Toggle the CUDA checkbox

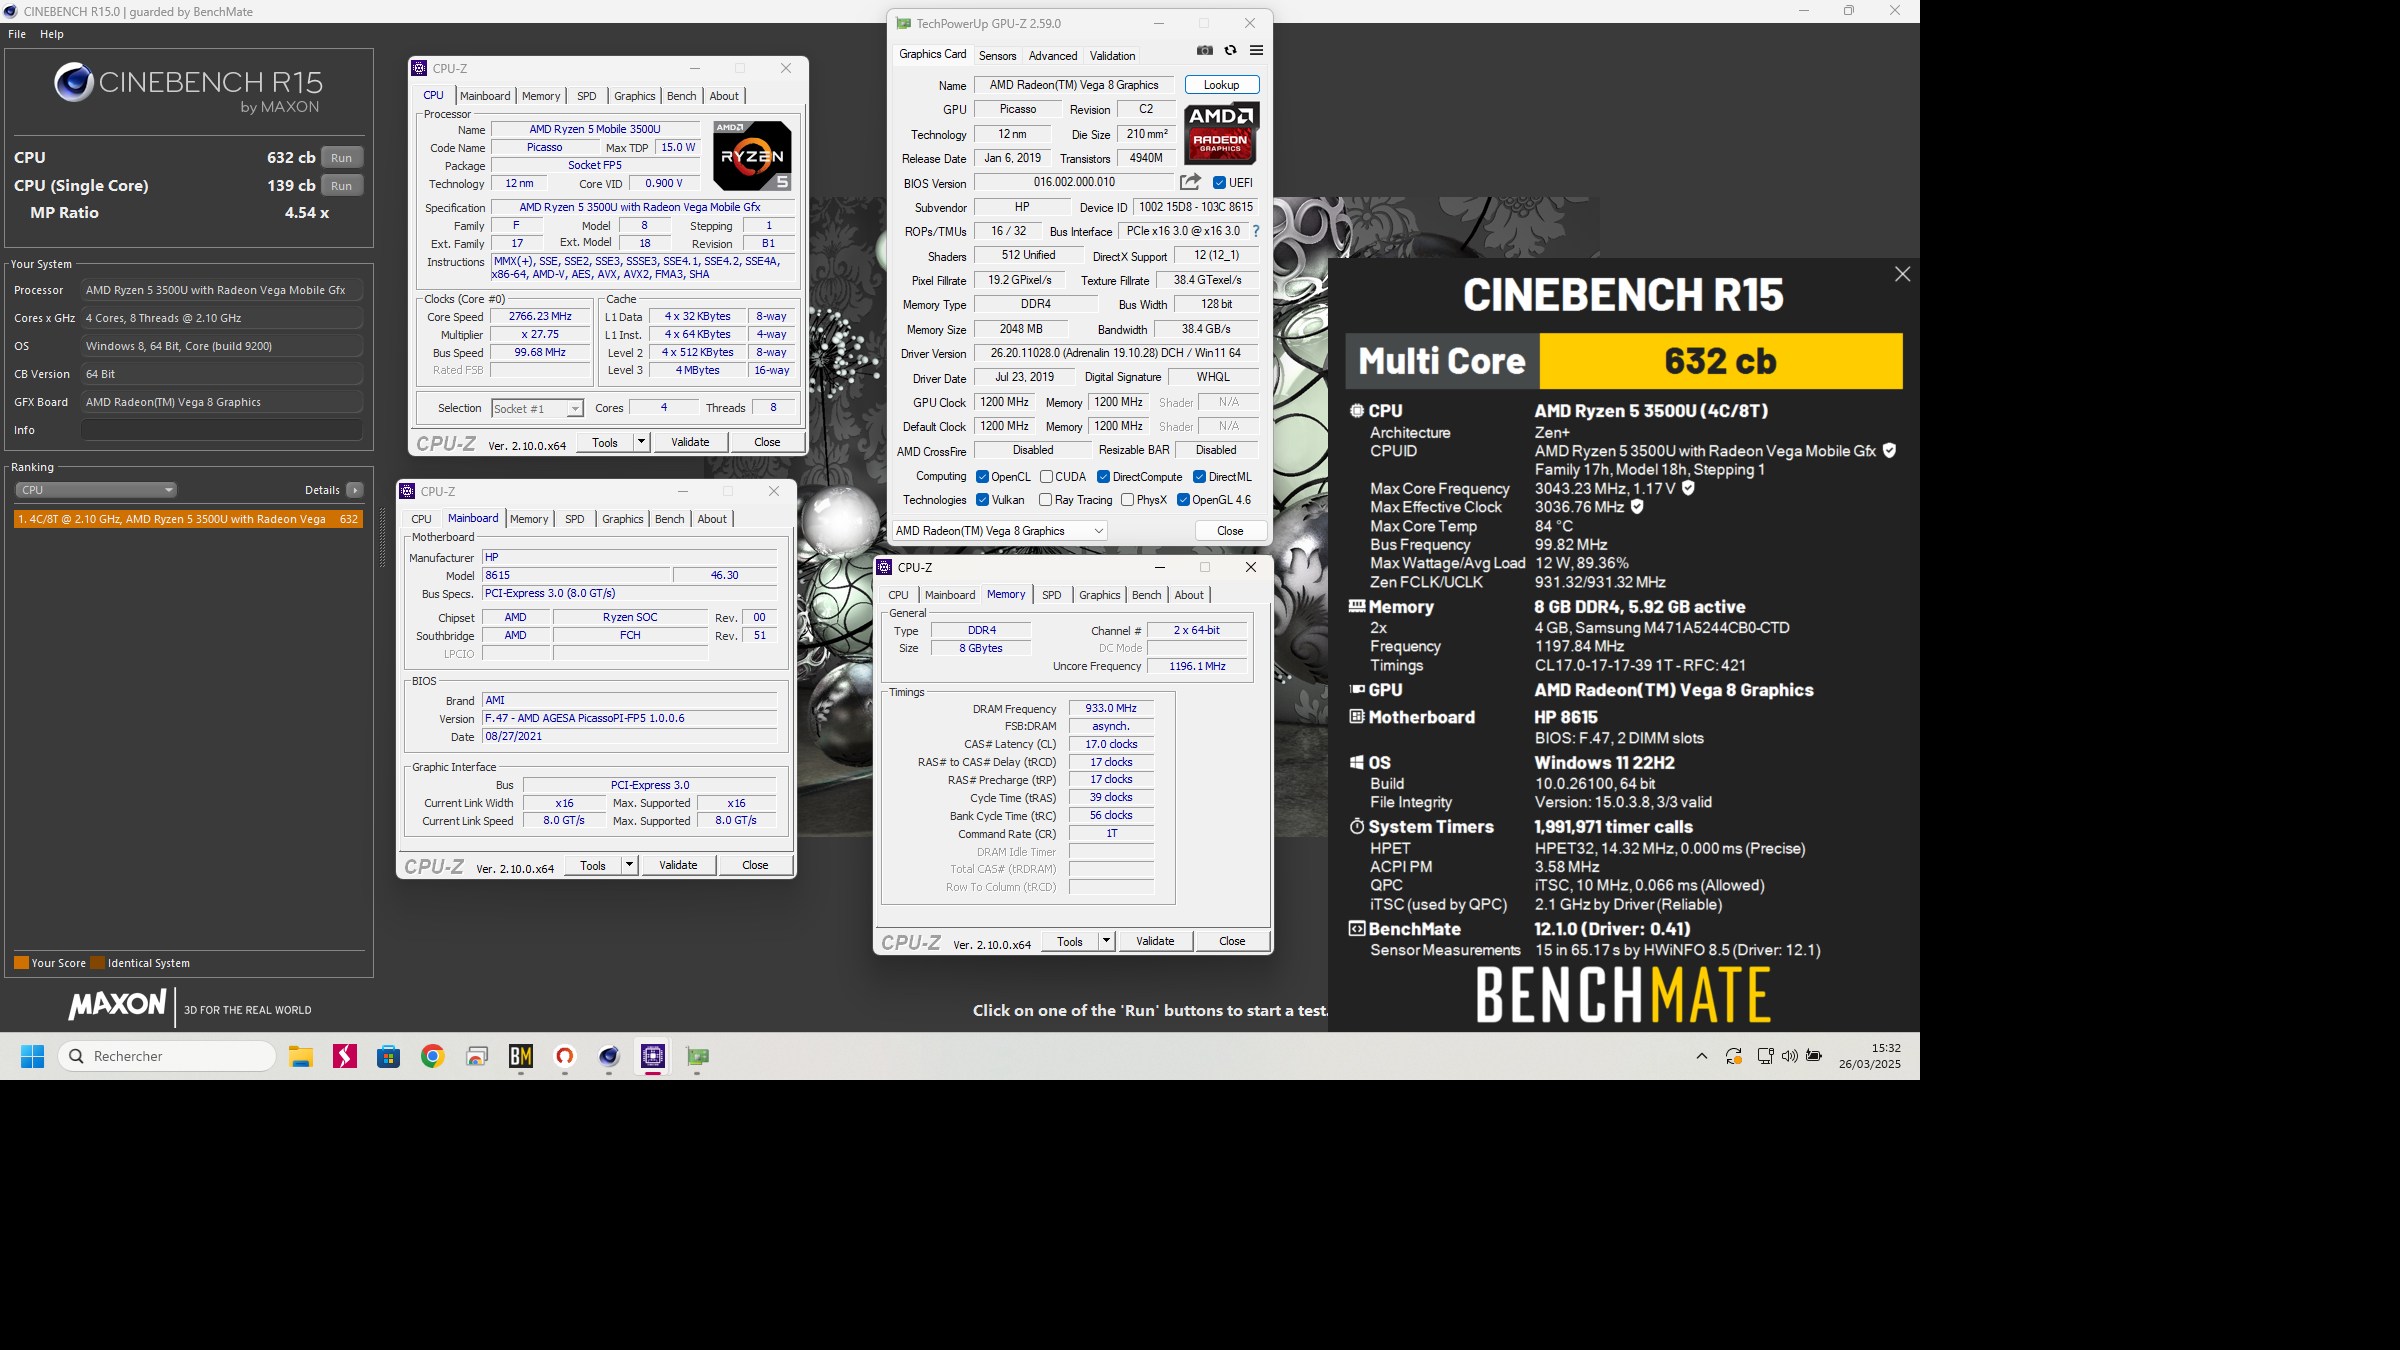pos(1046,477)
